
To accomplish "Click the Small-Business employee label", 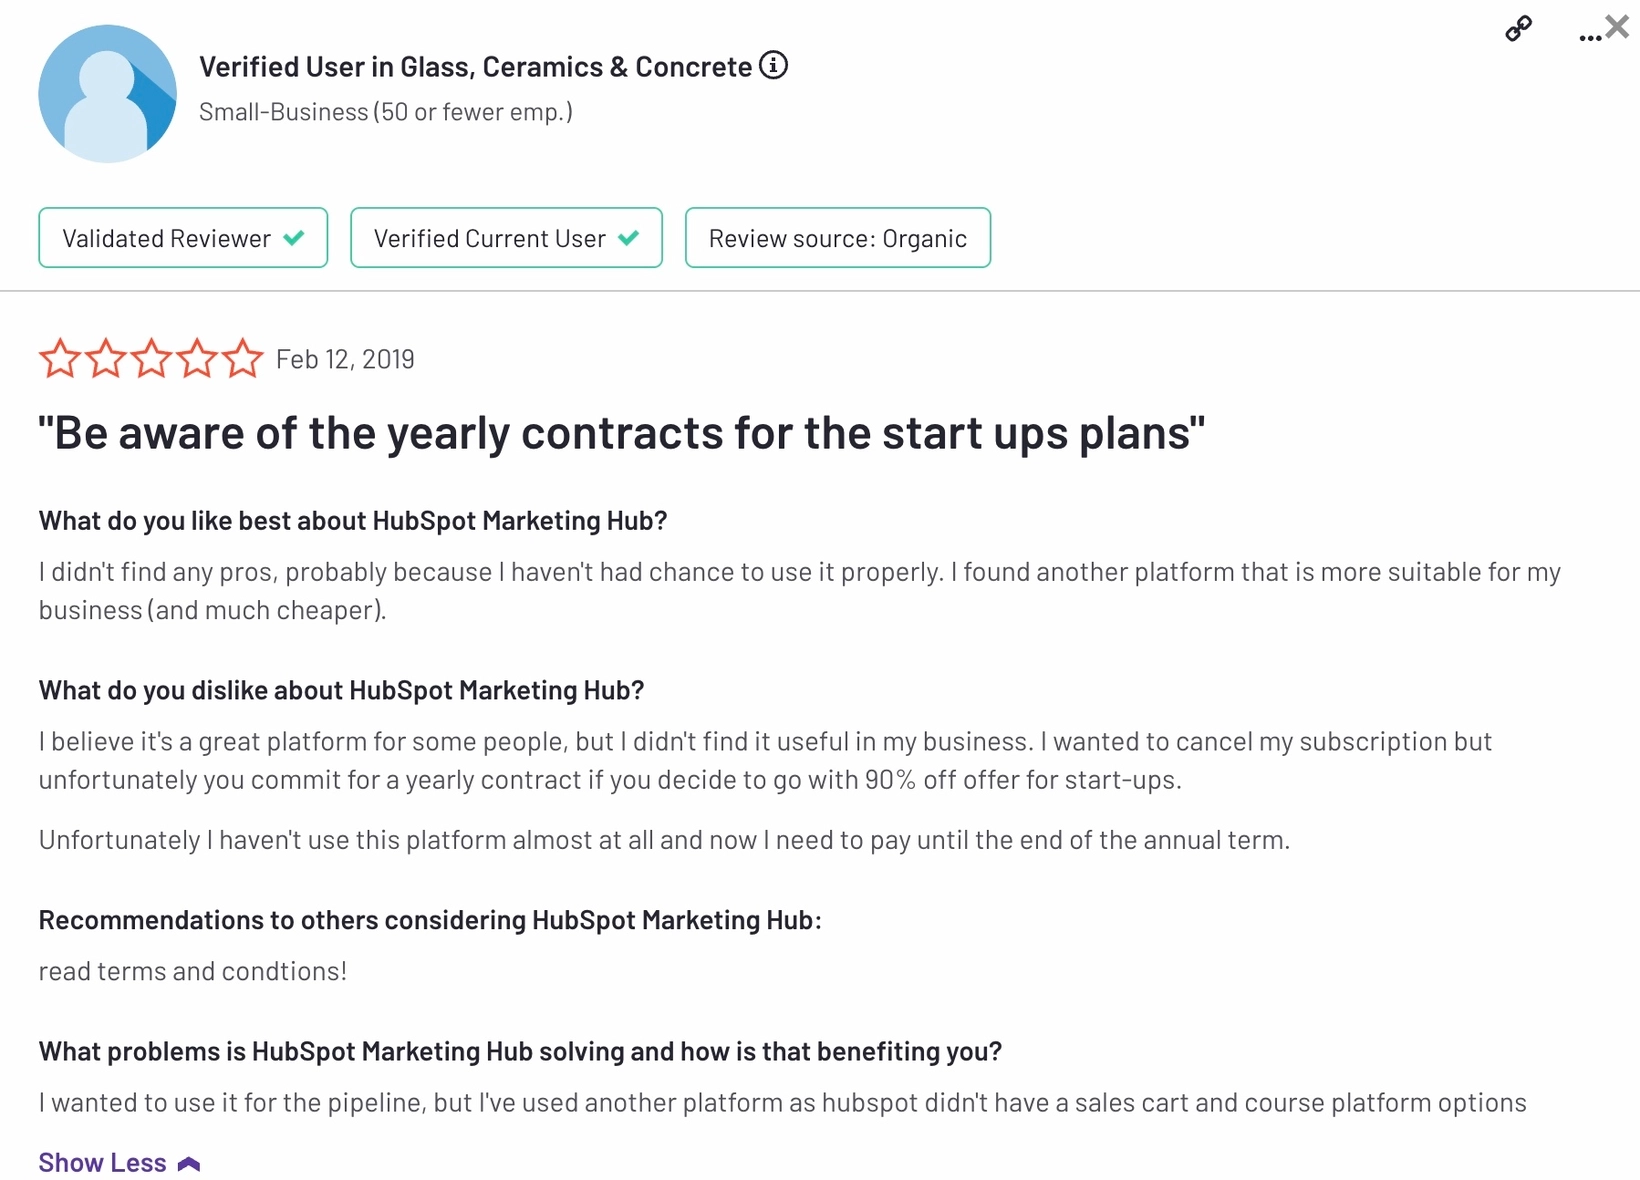I will (386, 111).
